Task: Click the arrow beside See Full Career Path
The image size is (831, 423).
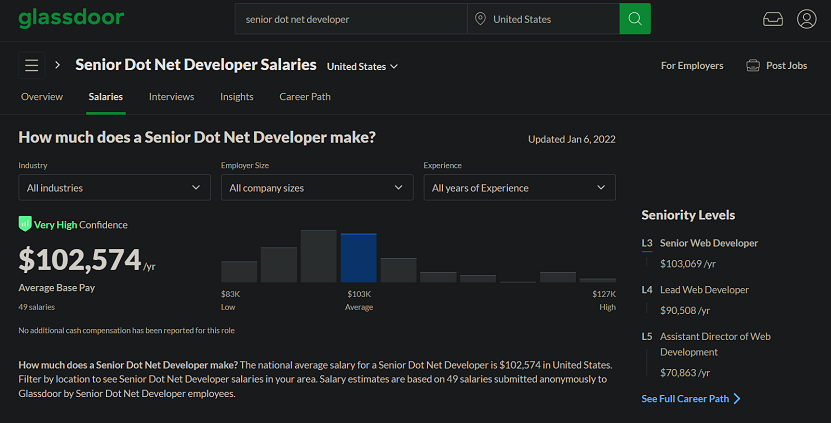Action: (737, 399)
